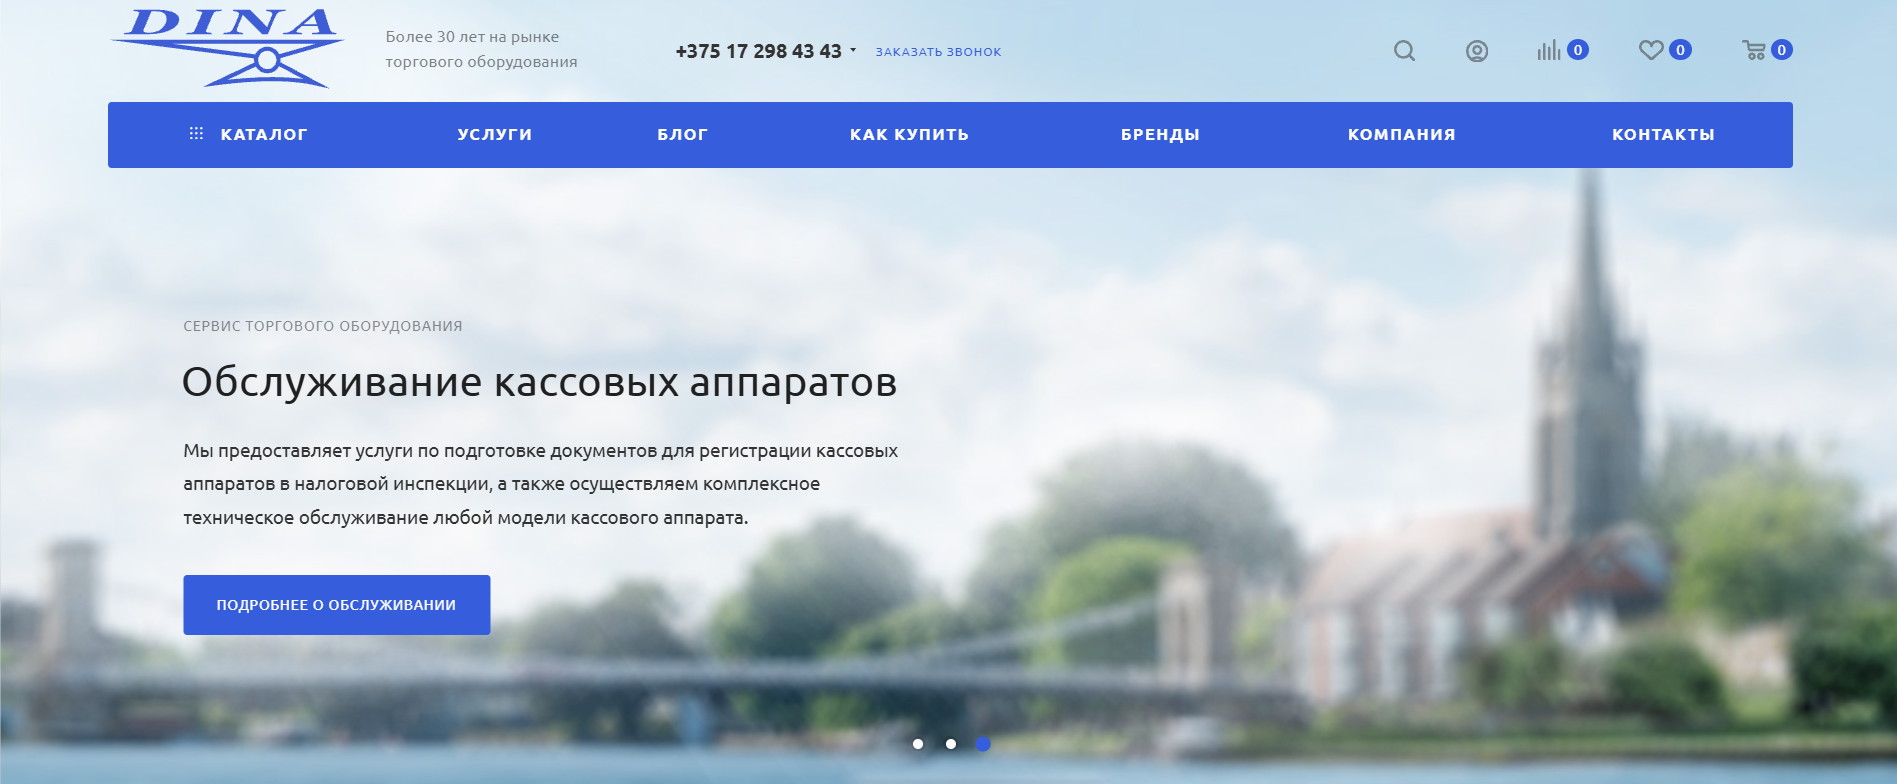Open the КАК КУПИТЬ menu item
This screenshot has width=1897, height=784.
(910, 135)
